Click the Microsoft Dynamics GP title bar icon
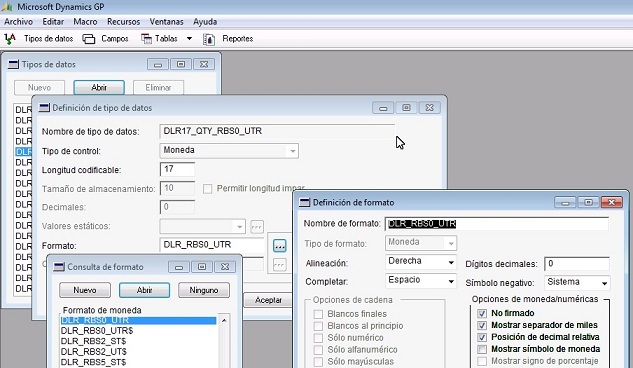 point(7,7)
